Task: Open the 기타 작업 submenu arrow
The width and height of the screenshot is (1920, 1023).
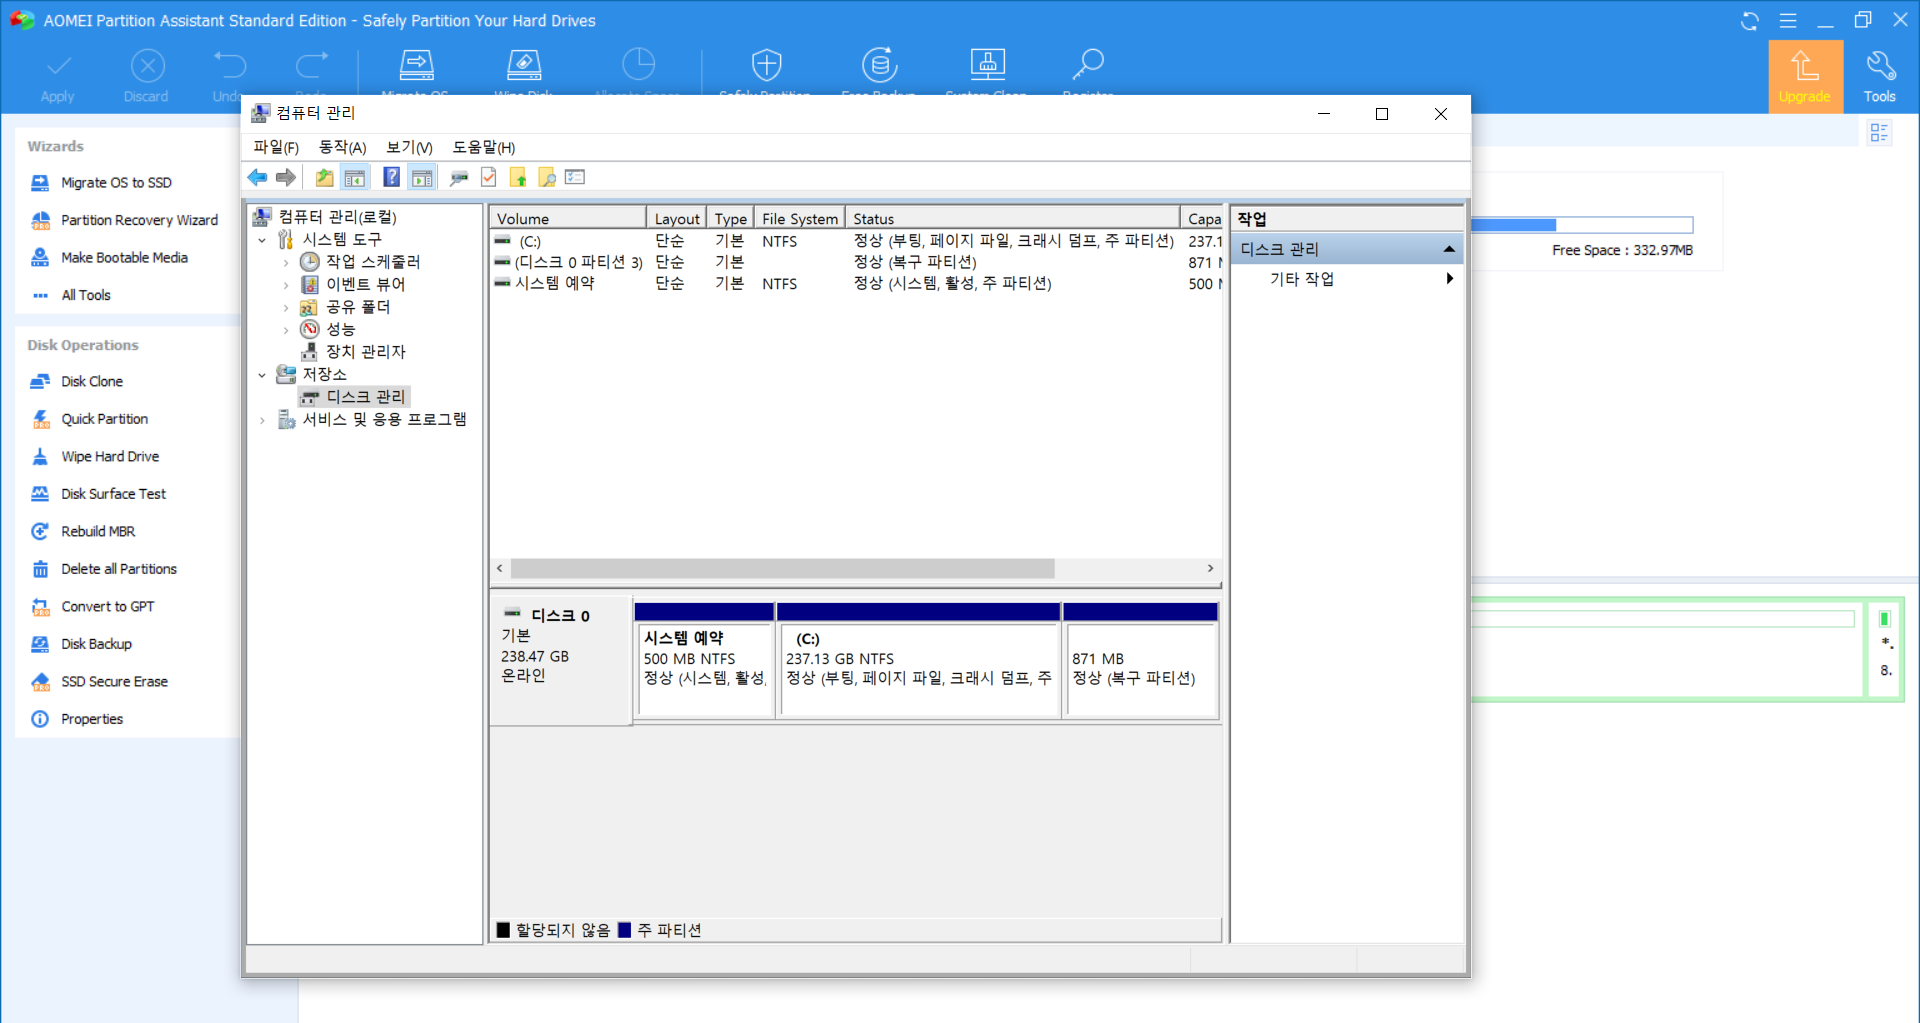Action: point(1449,279)
